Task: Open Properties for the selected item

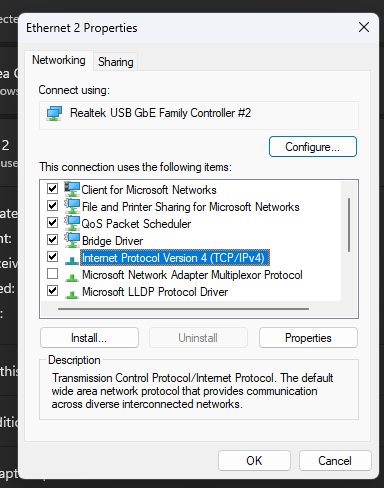Action: coord(308,338)
